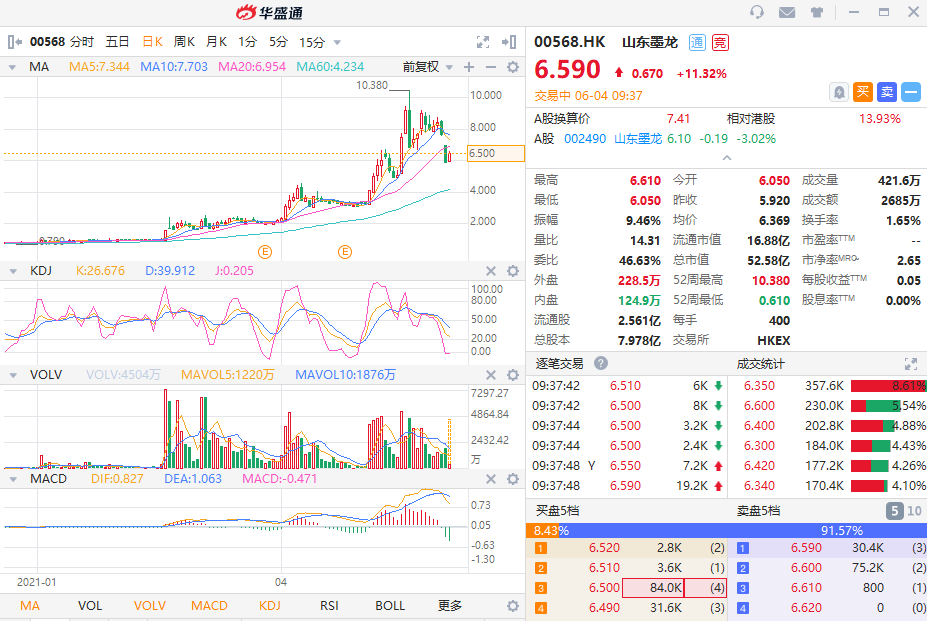Click the blue 卖 sell button

(887, 92)
